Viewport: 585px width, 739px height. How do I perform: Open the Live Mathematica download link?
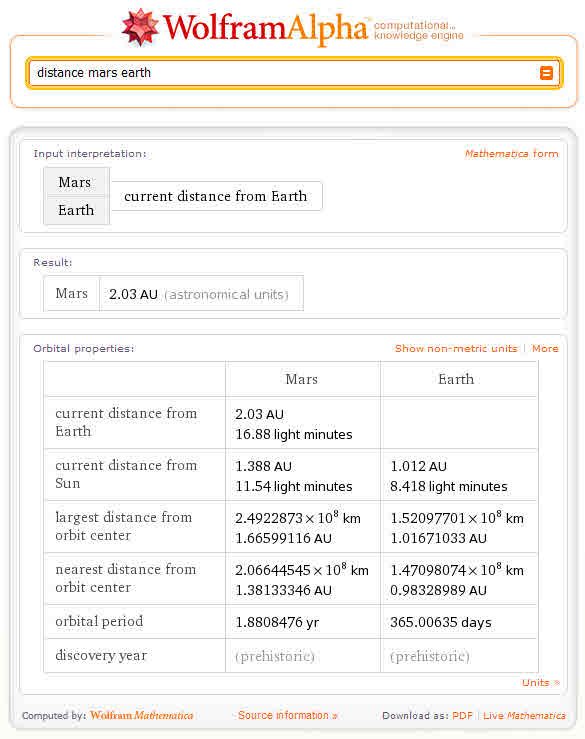click(x=524, y=715)
